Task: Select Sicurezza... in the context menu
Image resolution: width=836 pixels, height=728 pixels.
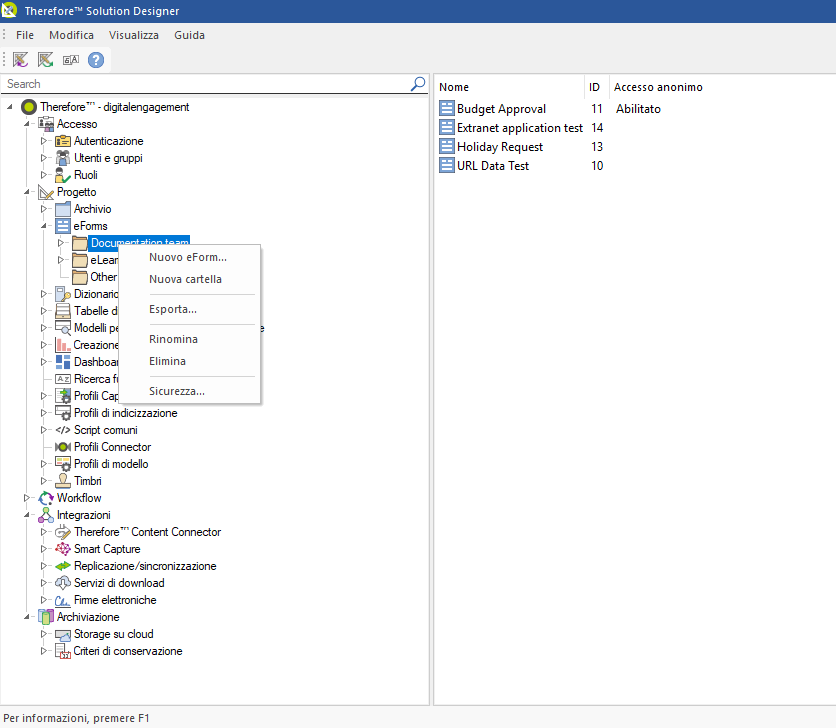Action: [176, 391]
